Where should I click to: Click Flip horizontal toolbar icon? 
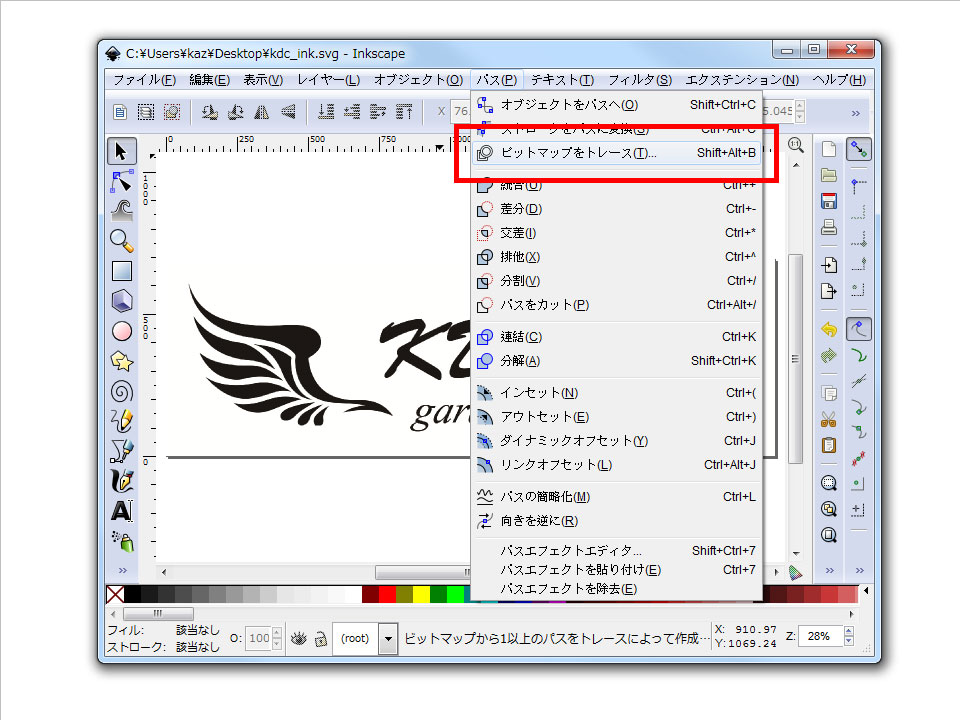[x=261, y=112]
